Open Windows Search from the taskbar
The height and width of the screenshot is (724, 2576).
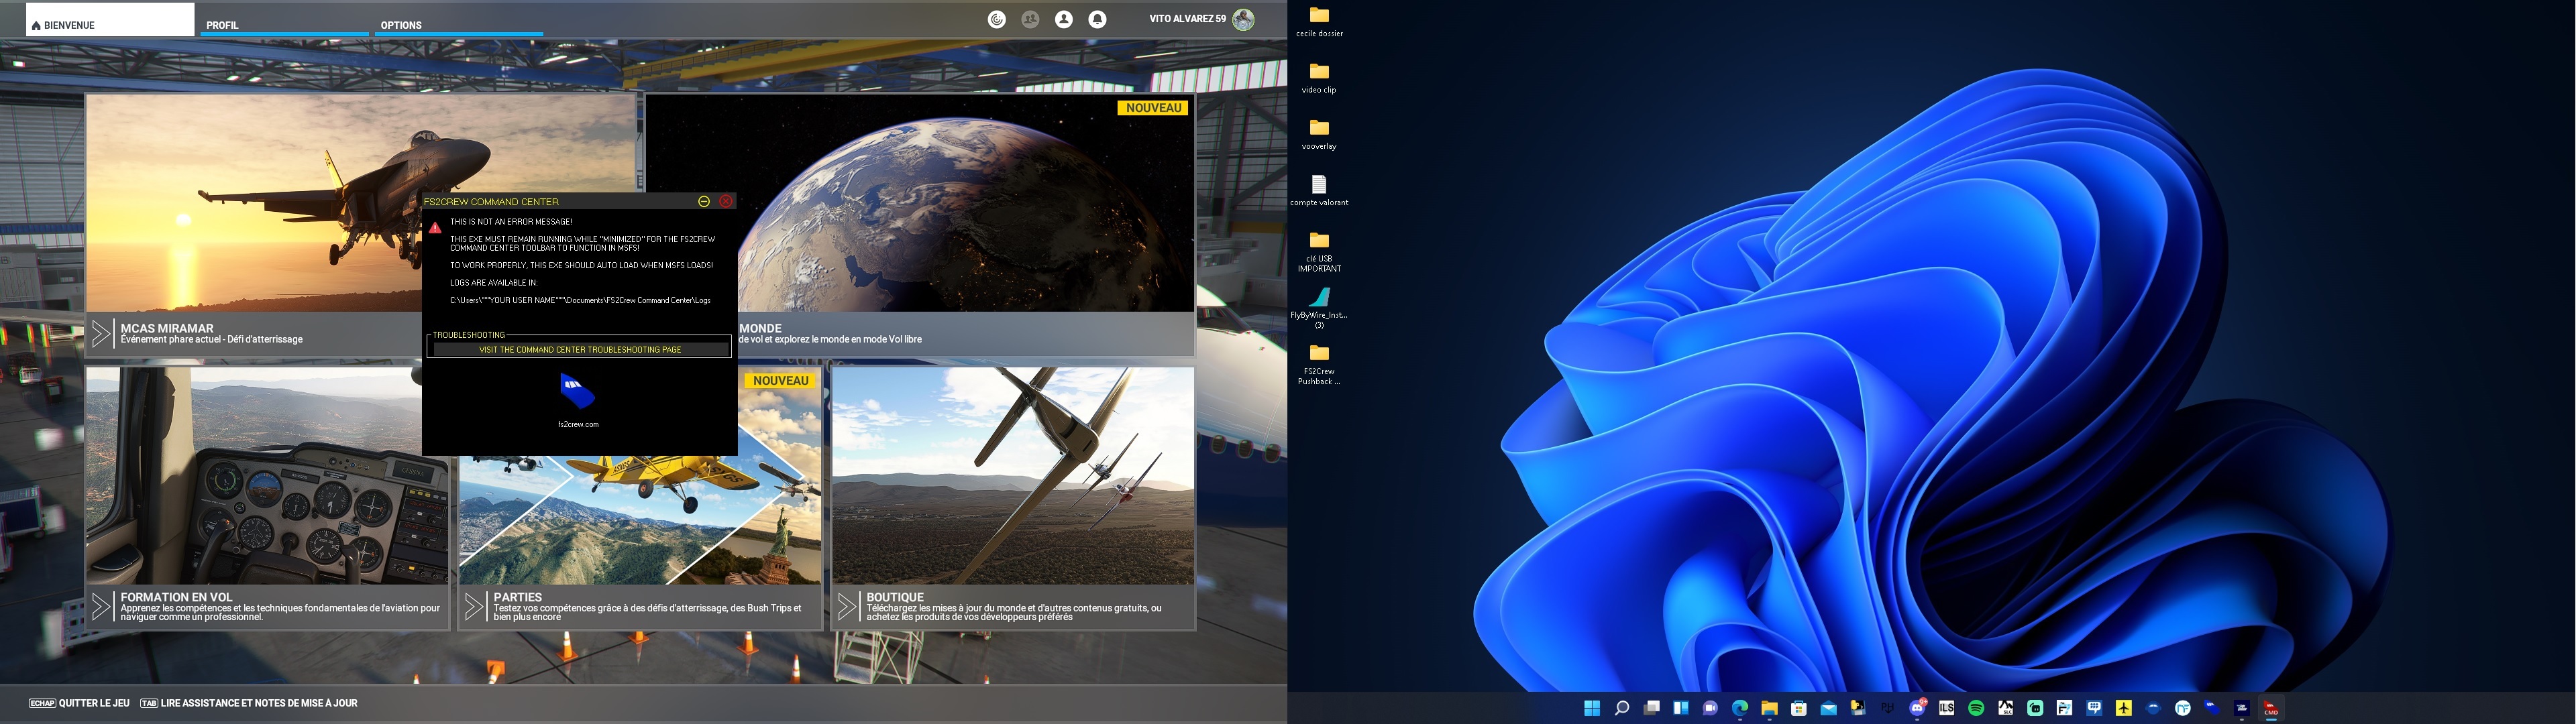click(1622, 708)
